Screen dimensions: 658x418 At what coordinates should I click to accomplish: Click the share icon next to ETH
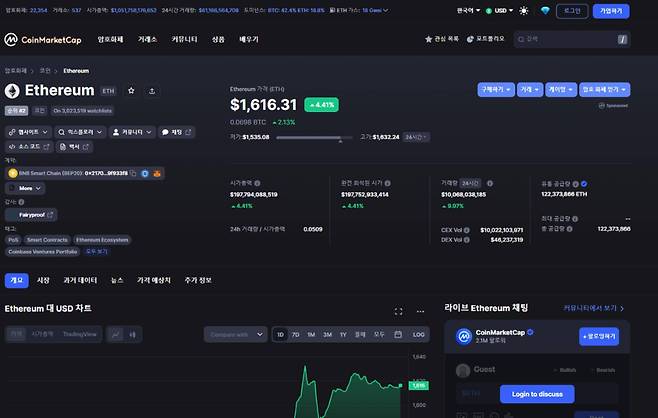[x=152, y=91]
